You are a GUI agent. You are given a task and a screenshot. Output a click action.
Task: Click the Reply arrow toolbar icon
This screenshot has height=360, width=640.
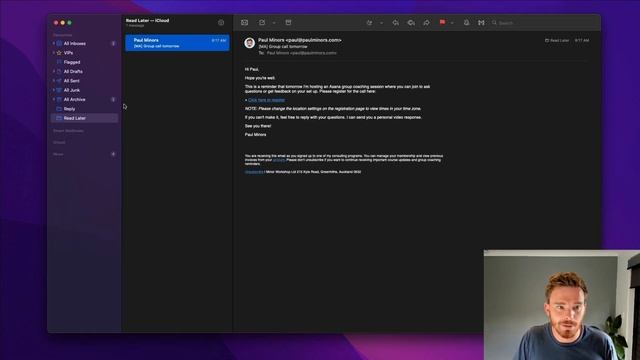pyautogui.click(x=396, y=23)
